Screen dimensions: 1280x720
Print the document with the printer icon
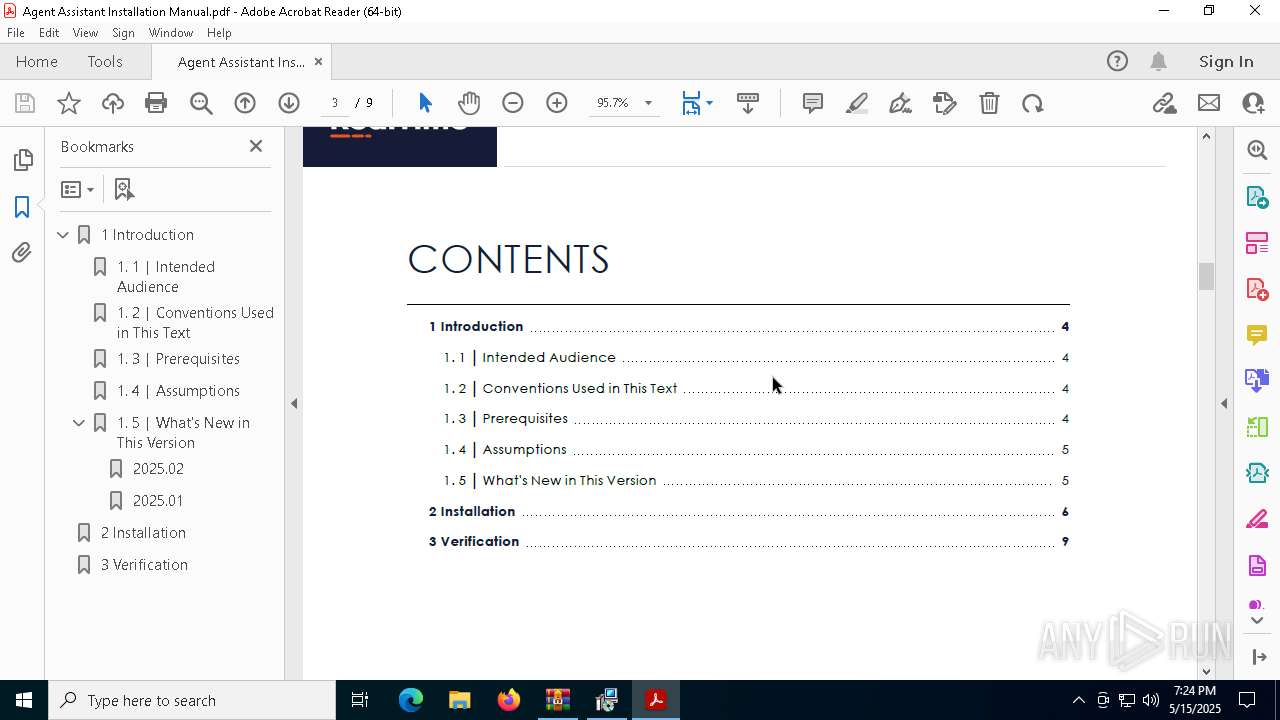[x=156, y=103]
